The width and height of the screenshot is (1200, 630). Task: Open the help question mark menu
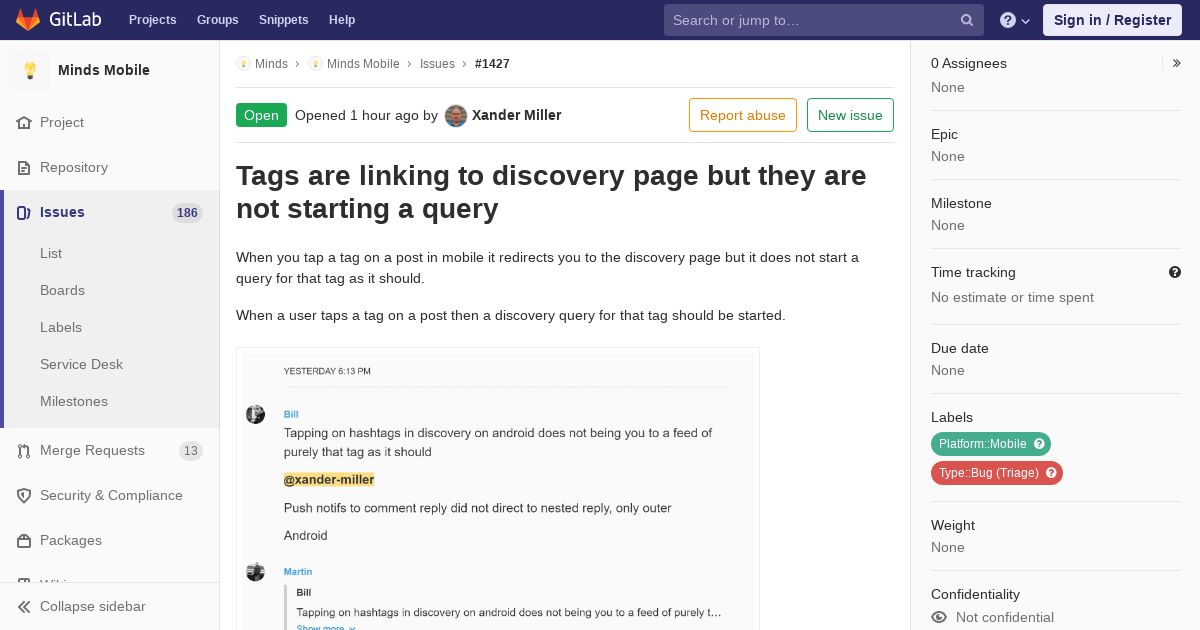click(1015, 20)
